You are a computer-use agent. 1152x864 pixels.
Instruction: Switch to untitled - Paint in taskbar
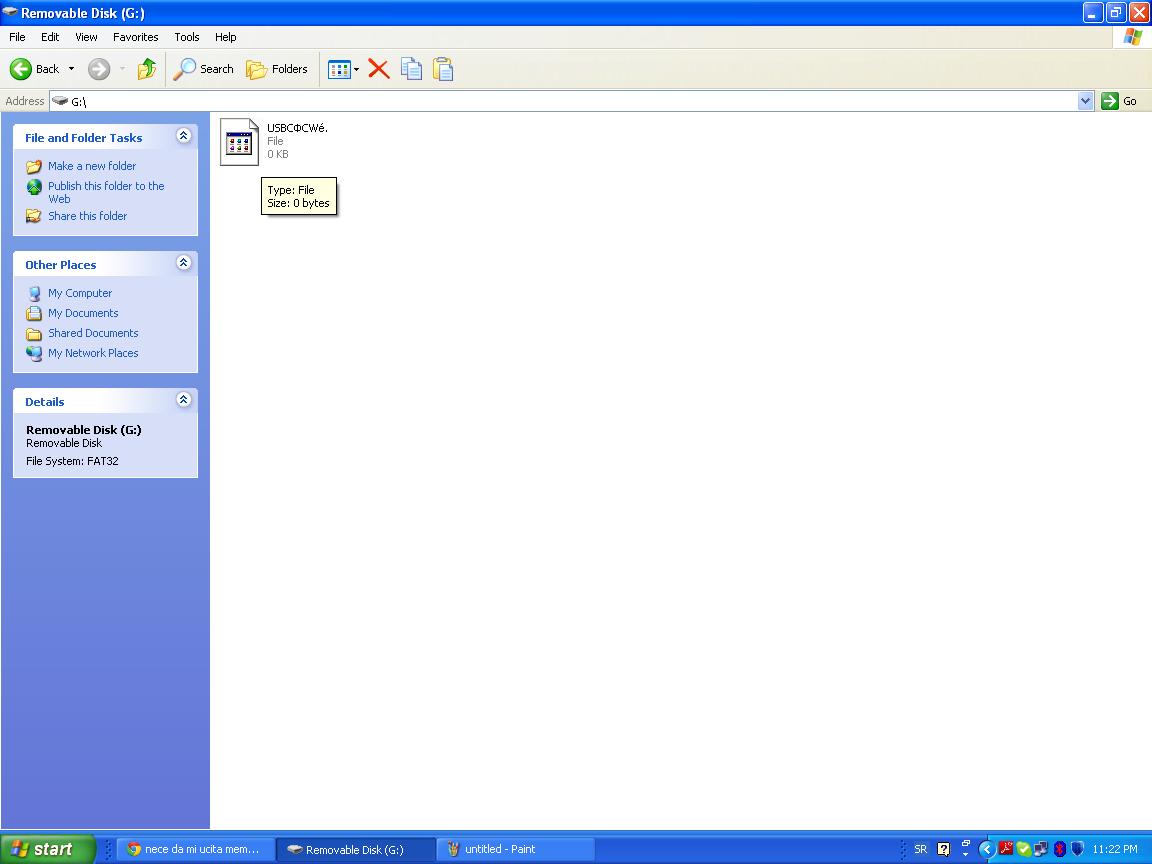515,849
